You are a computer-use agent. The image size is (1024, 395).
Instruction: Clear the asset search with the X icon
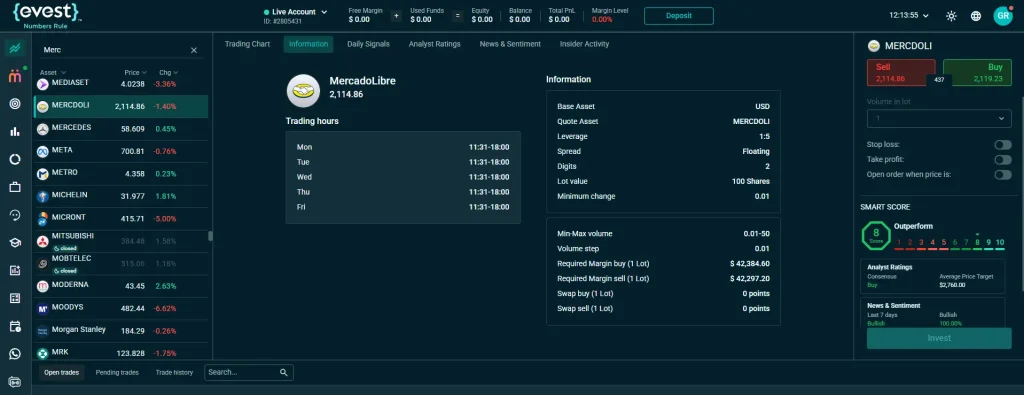point(194,50)
